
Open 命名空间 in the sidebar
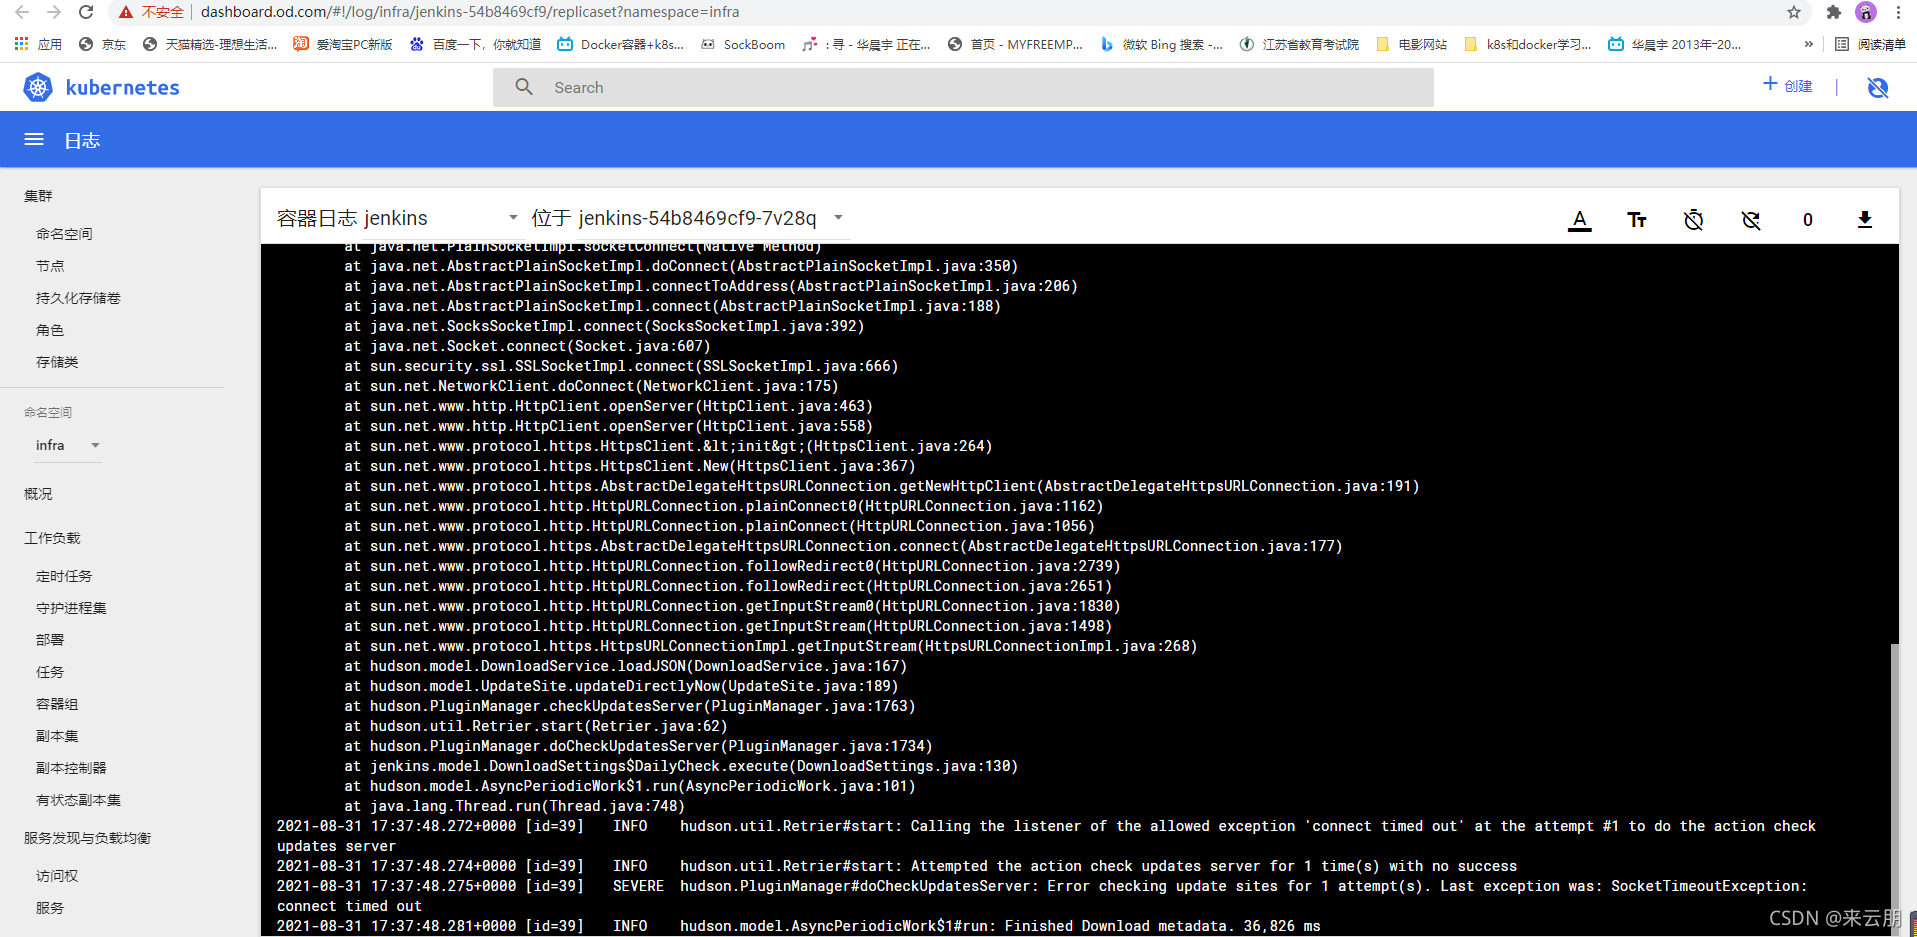[x=64, y=234]
